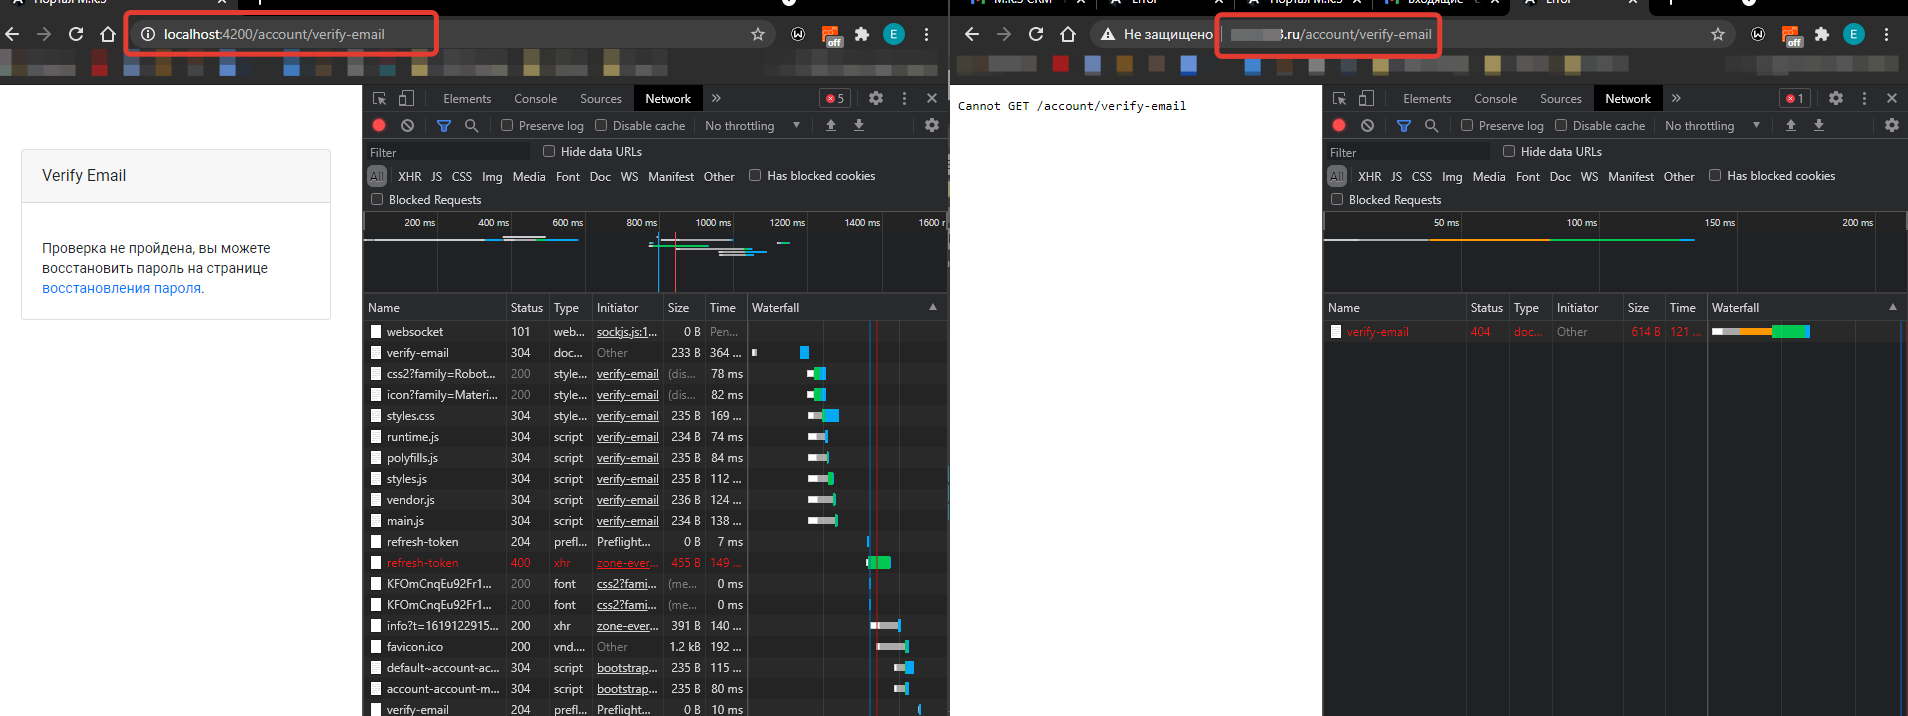Check Has blocked cookies in left DevTools
1908x716 pixels.
pyautogui.click(x=755, y=175)
